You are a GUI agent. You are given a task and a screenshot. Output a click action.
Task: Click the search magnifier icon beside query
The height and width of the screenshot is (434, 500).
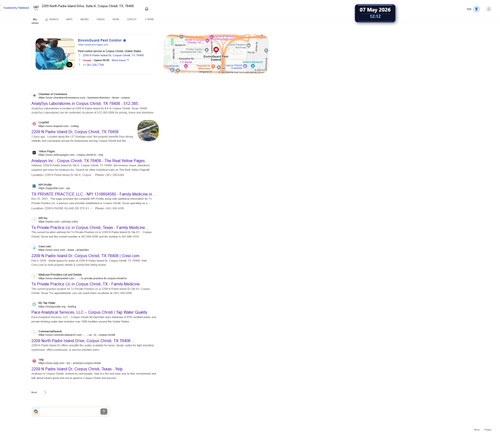click(36, 7)
